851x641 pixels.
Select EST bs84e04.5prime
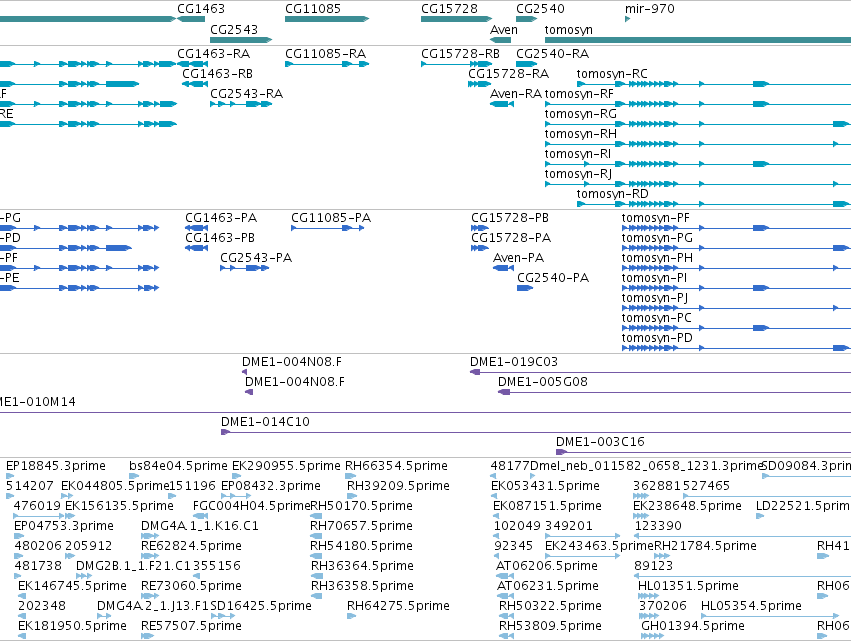click(x=179, y=466)
